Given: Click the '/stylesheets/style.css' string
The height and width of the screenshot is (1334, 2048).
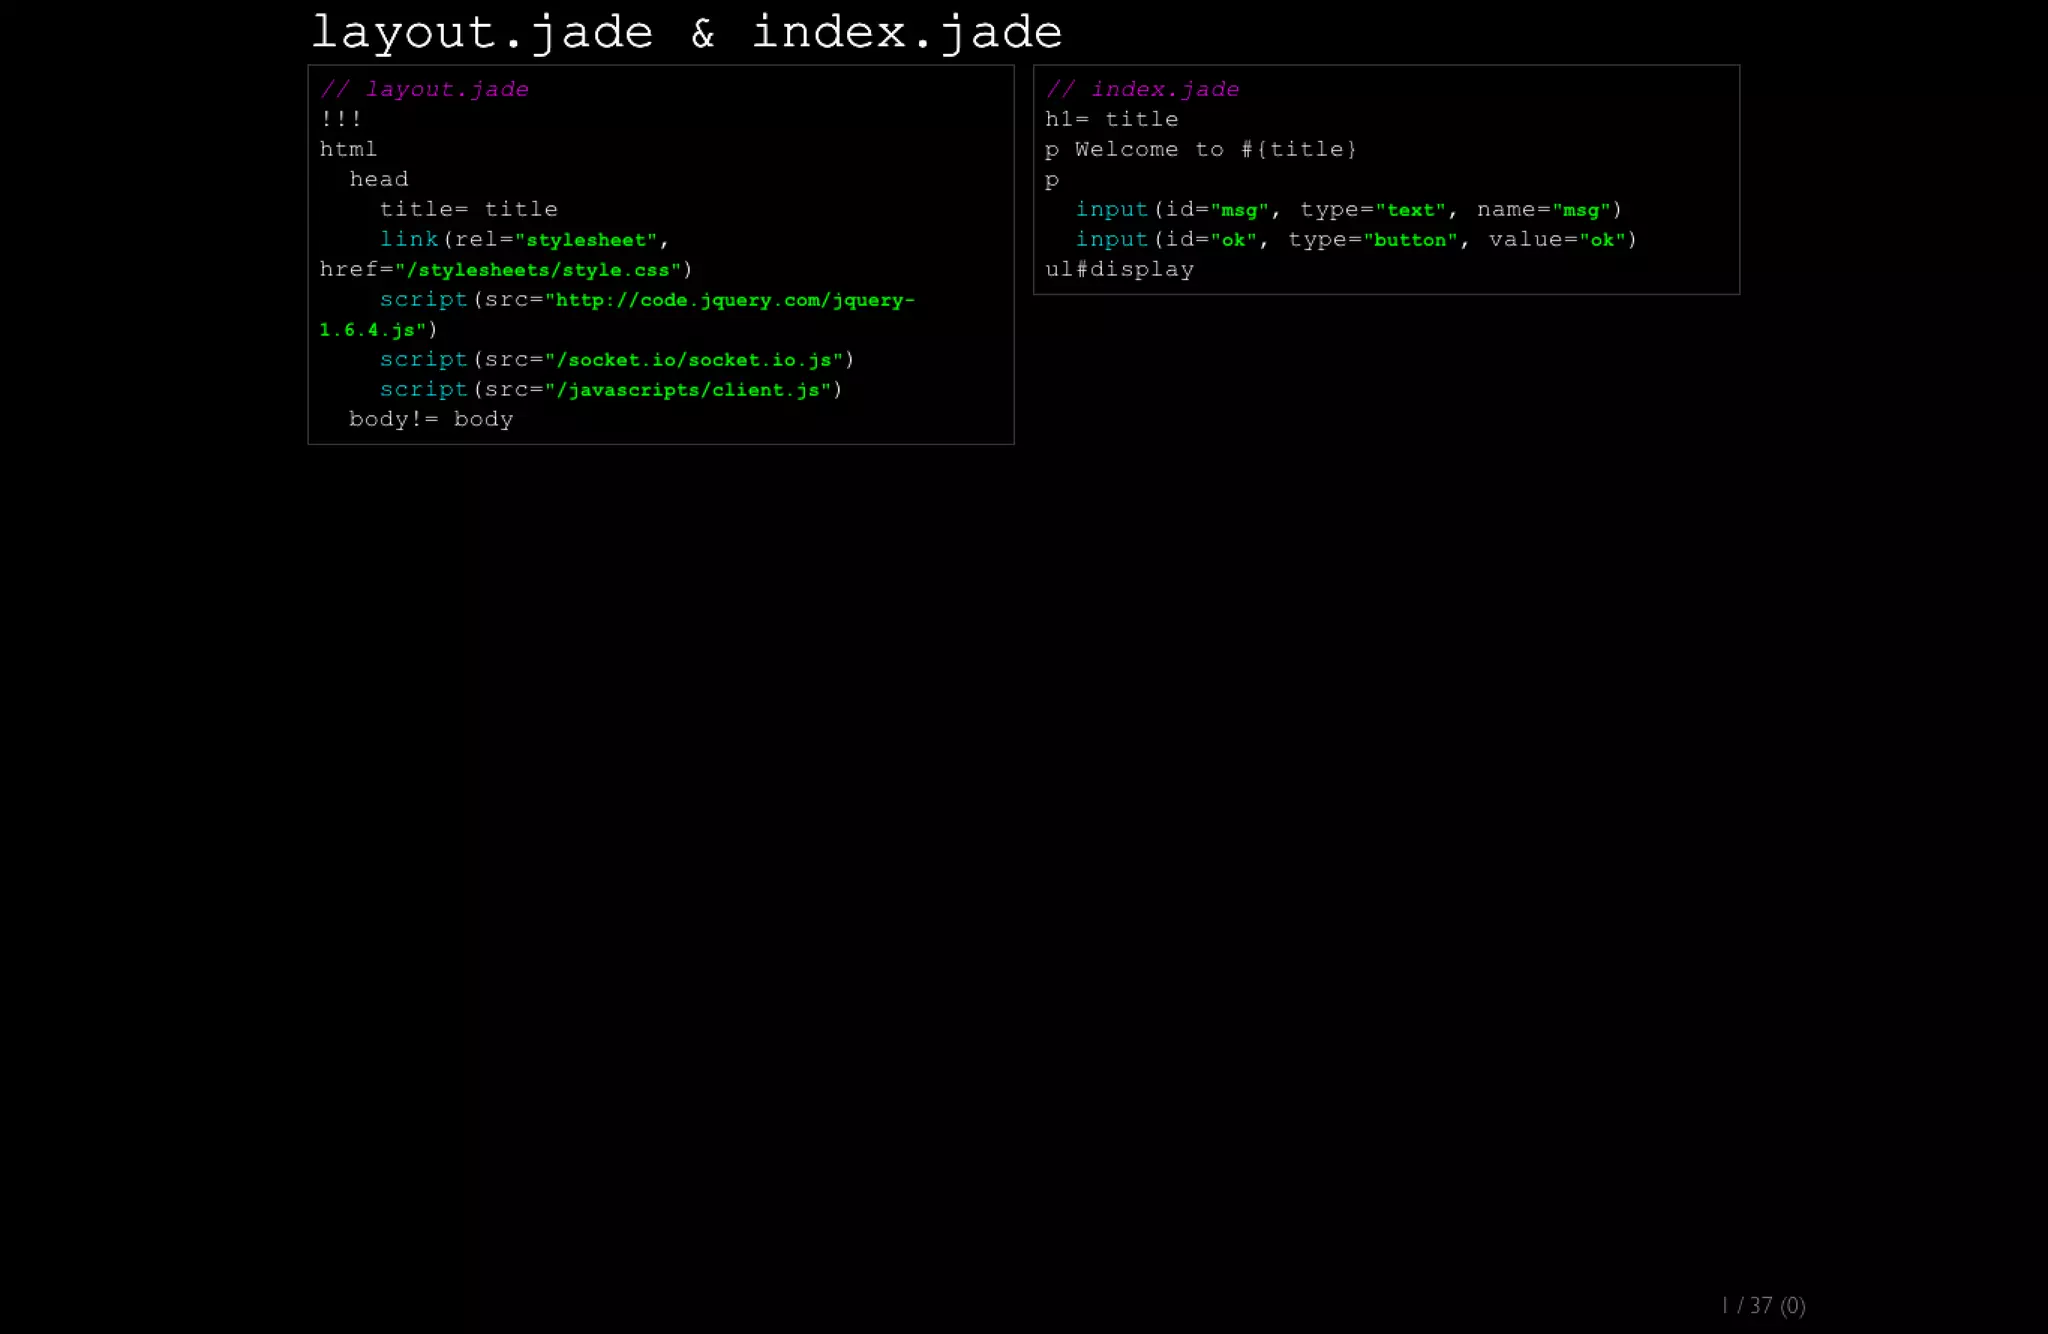Looking at the screenshot, I should pyautogui.click(x=538, y=270).
